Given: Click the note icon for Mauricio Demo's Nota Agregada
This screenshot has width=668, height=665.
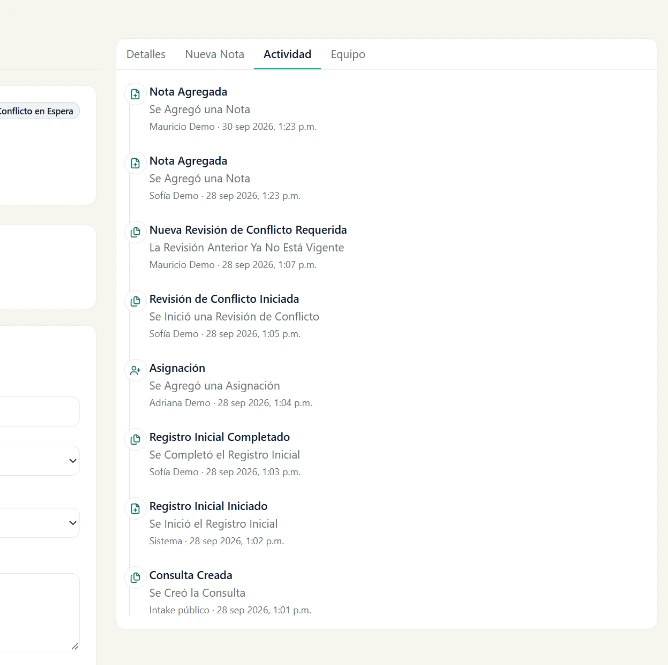Looking at the screenshot, I should (135, 94).
